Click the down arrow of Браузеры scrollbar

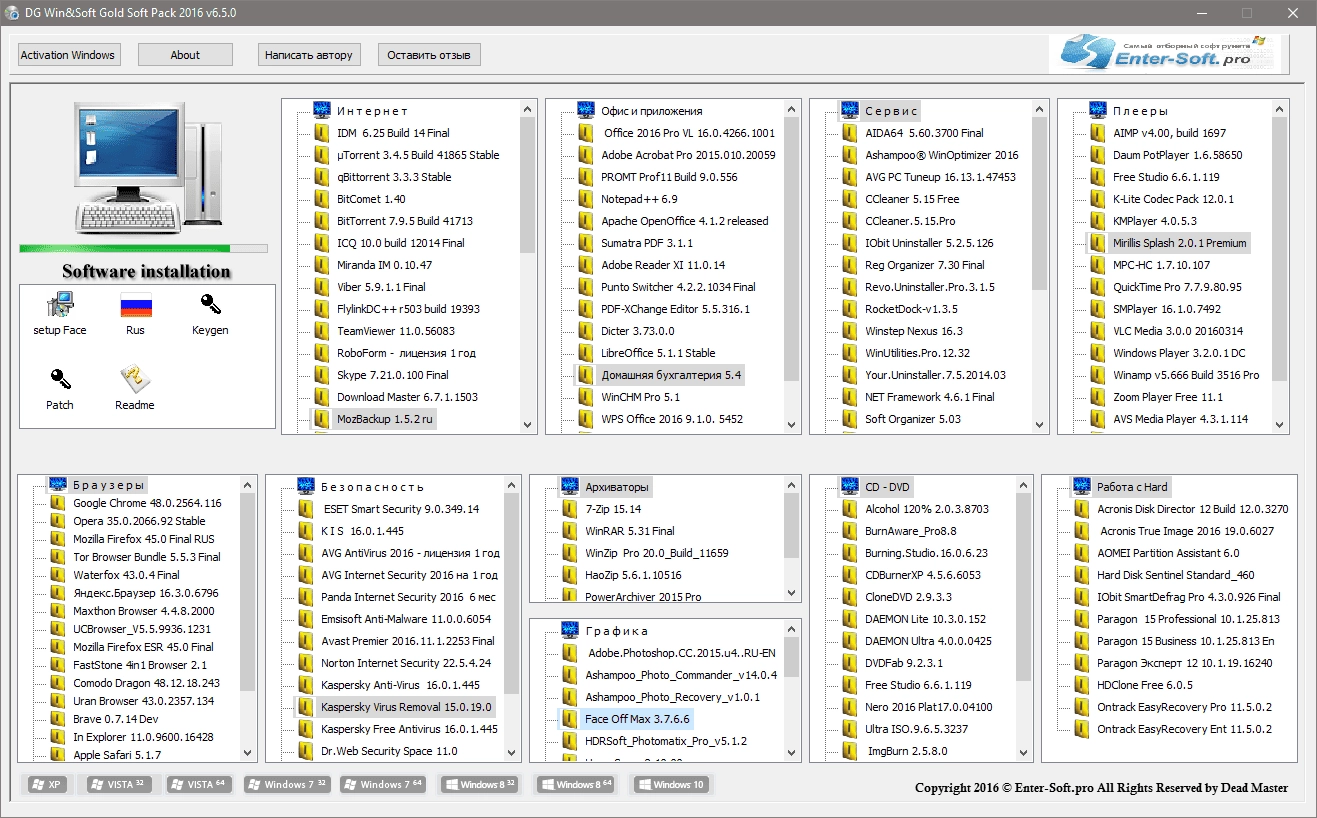click(x=248, y=752)
